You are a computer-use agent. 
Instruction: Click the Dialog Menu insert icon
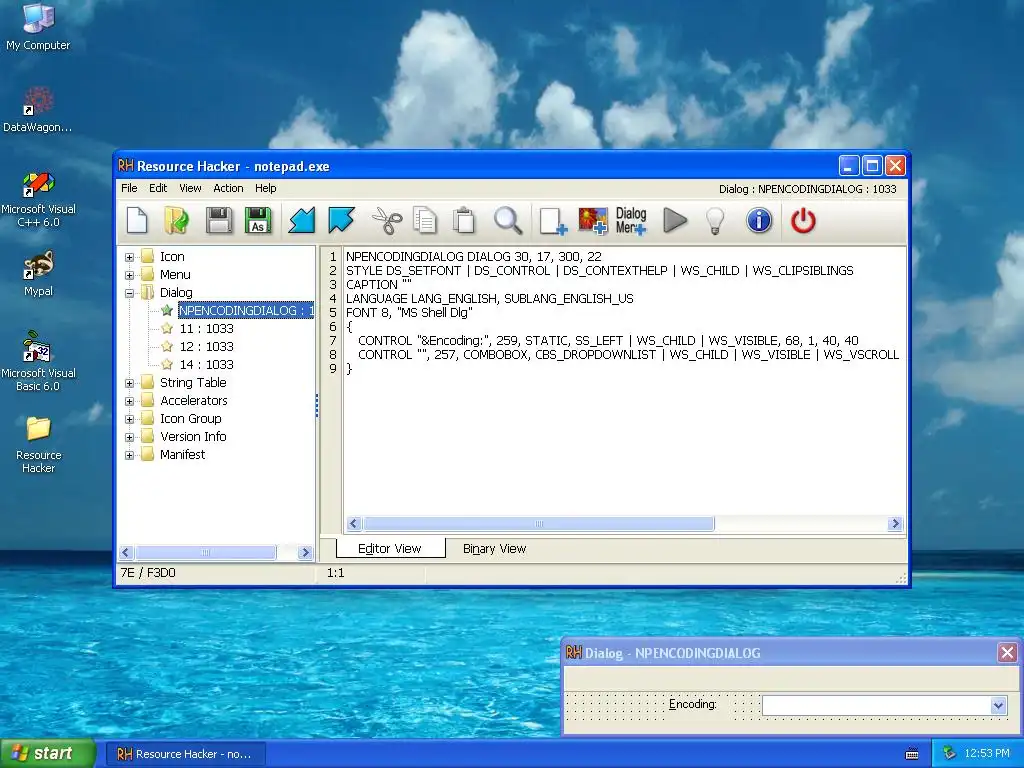pyautogui.click(x=631, y=221)
